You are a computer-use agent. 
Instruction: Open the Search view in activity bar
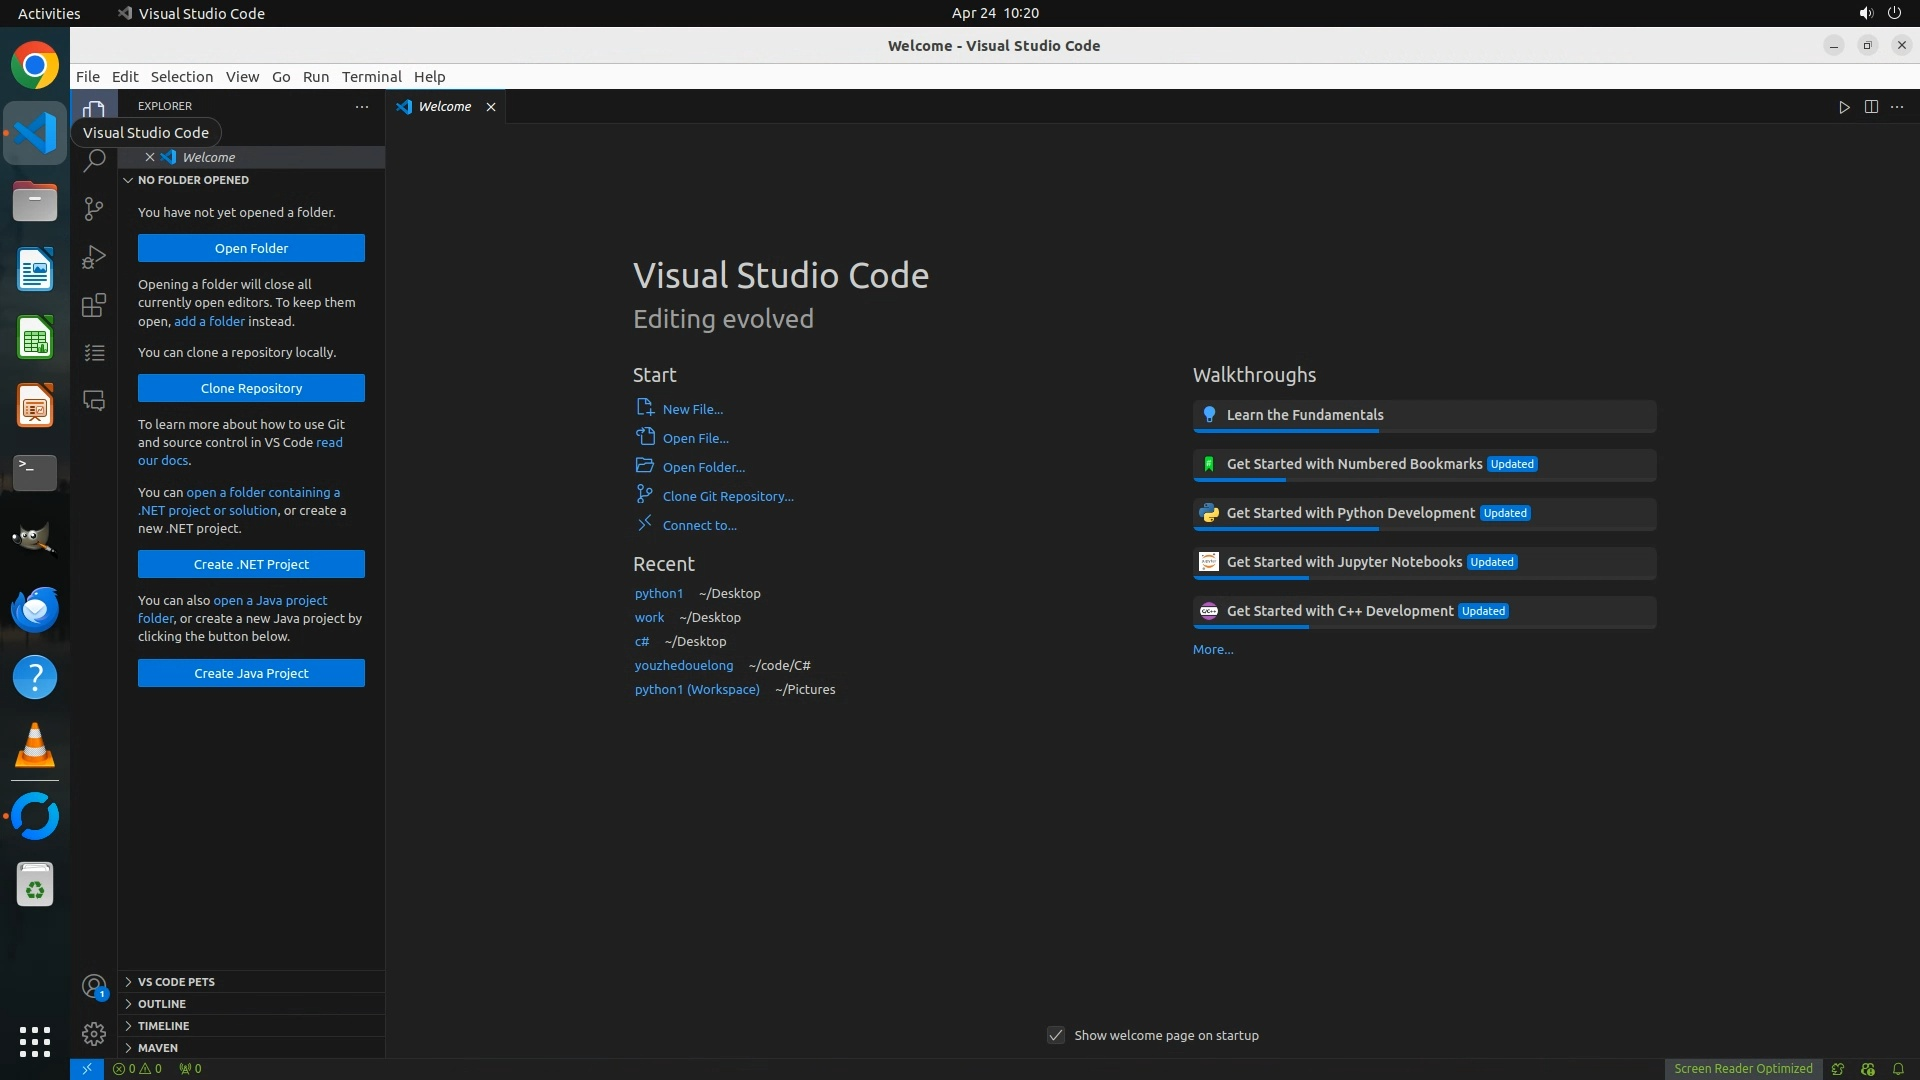tap(94, 161)
